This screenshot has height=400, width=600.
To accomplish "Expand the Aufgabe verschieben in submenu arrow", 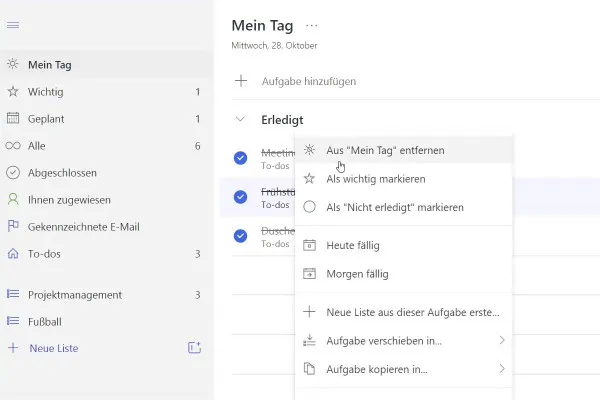I will (x=502, y=340).
